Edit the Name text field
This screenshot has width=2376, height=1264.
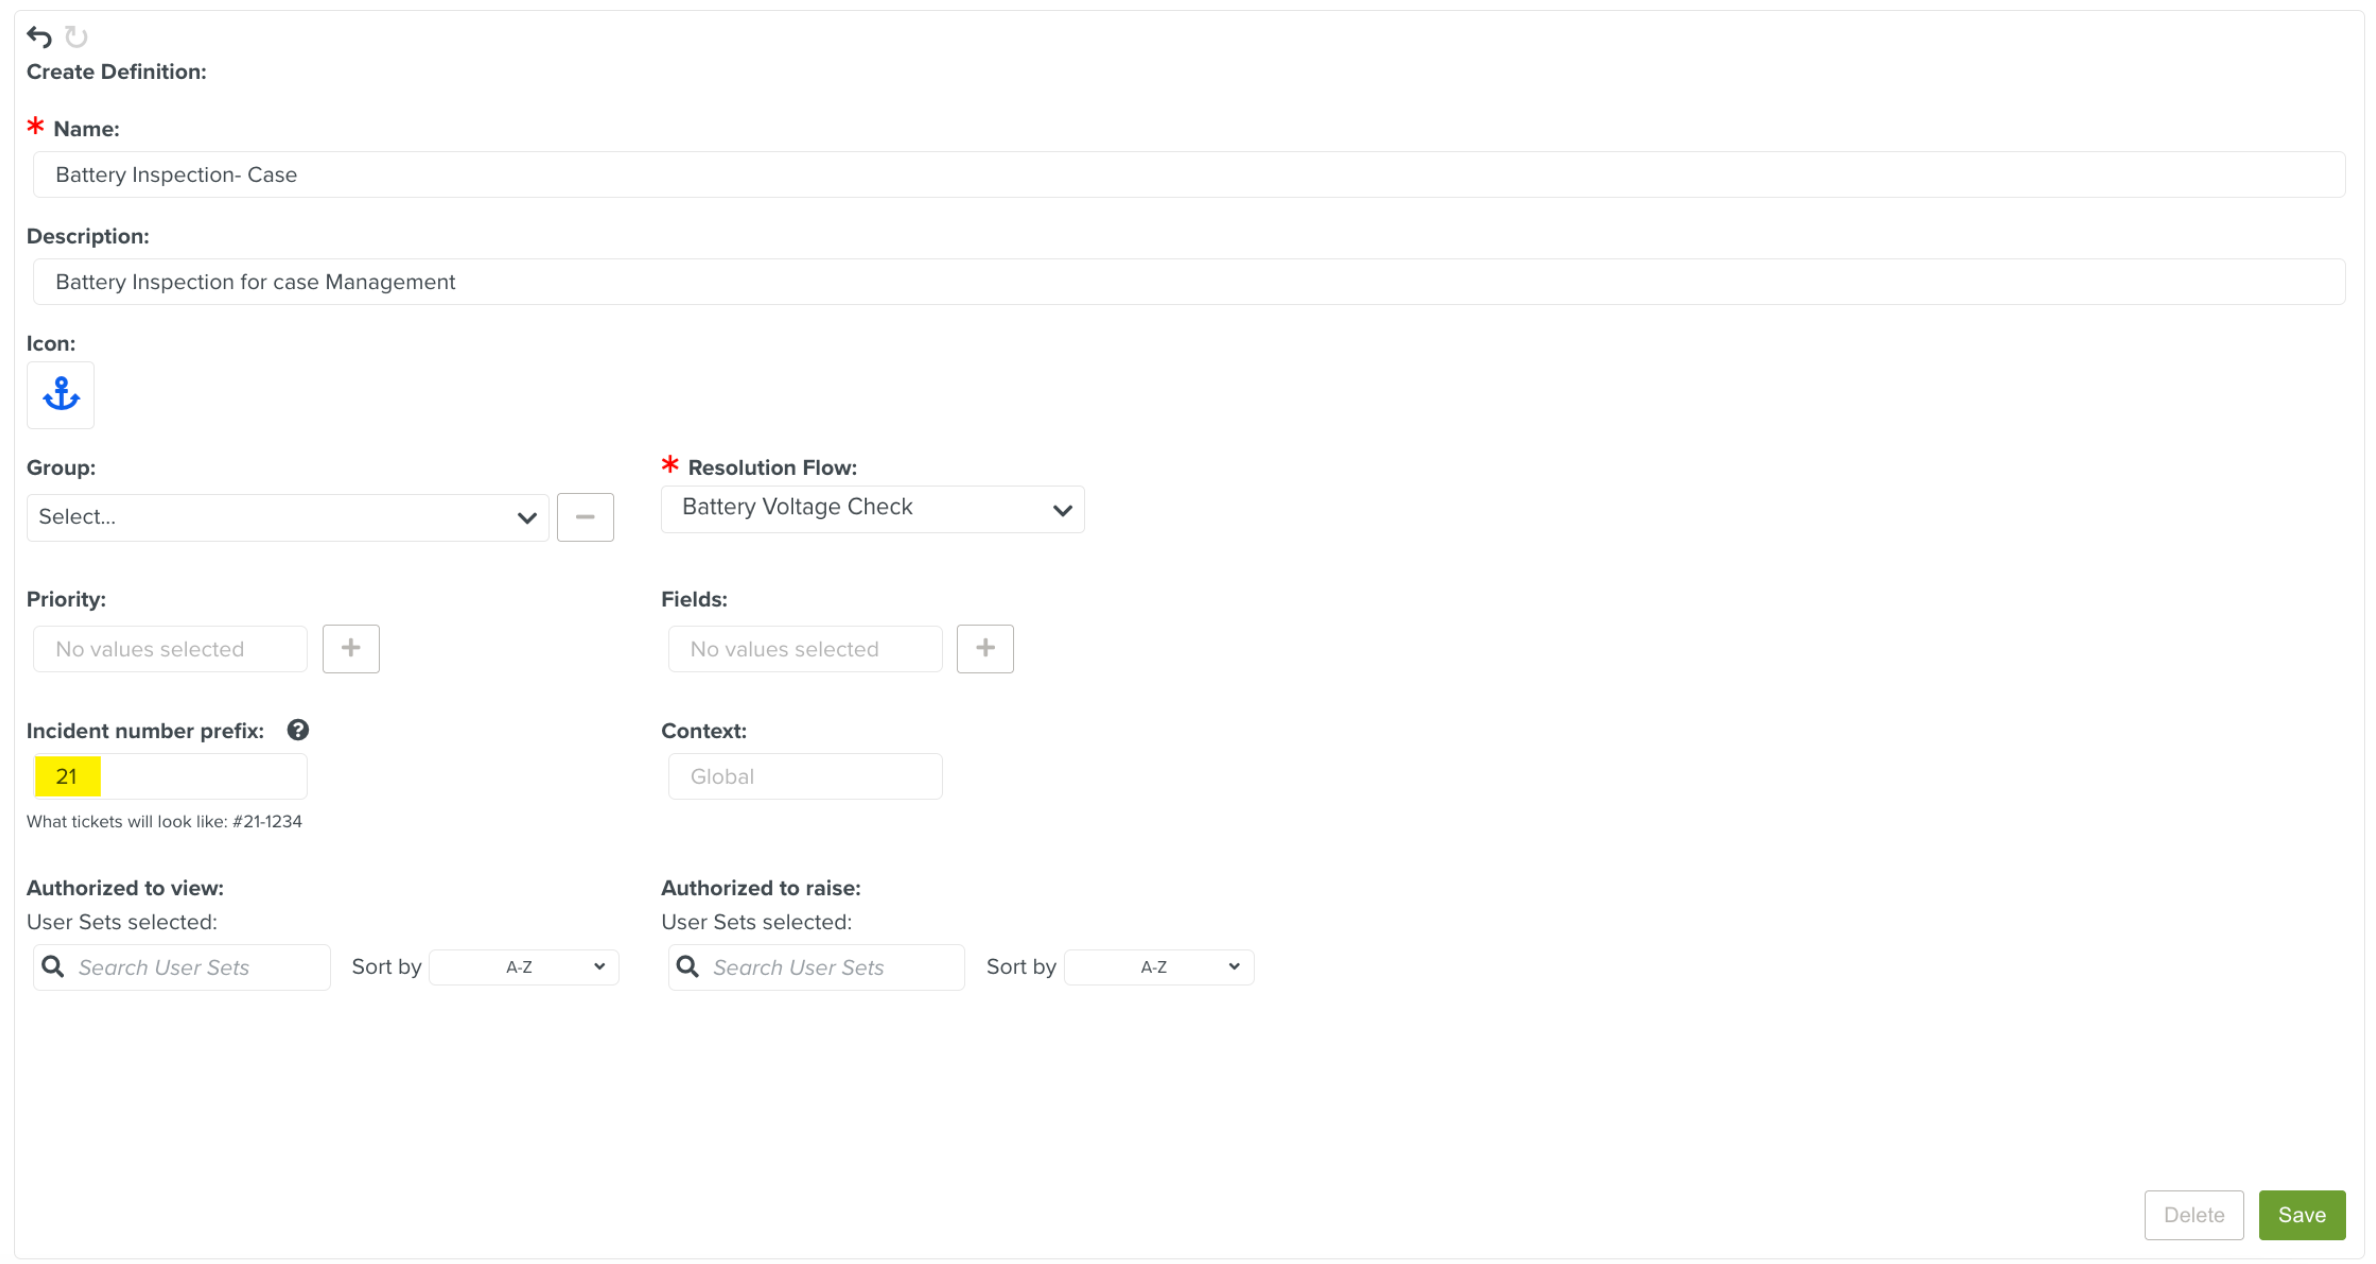[1188, 175]
